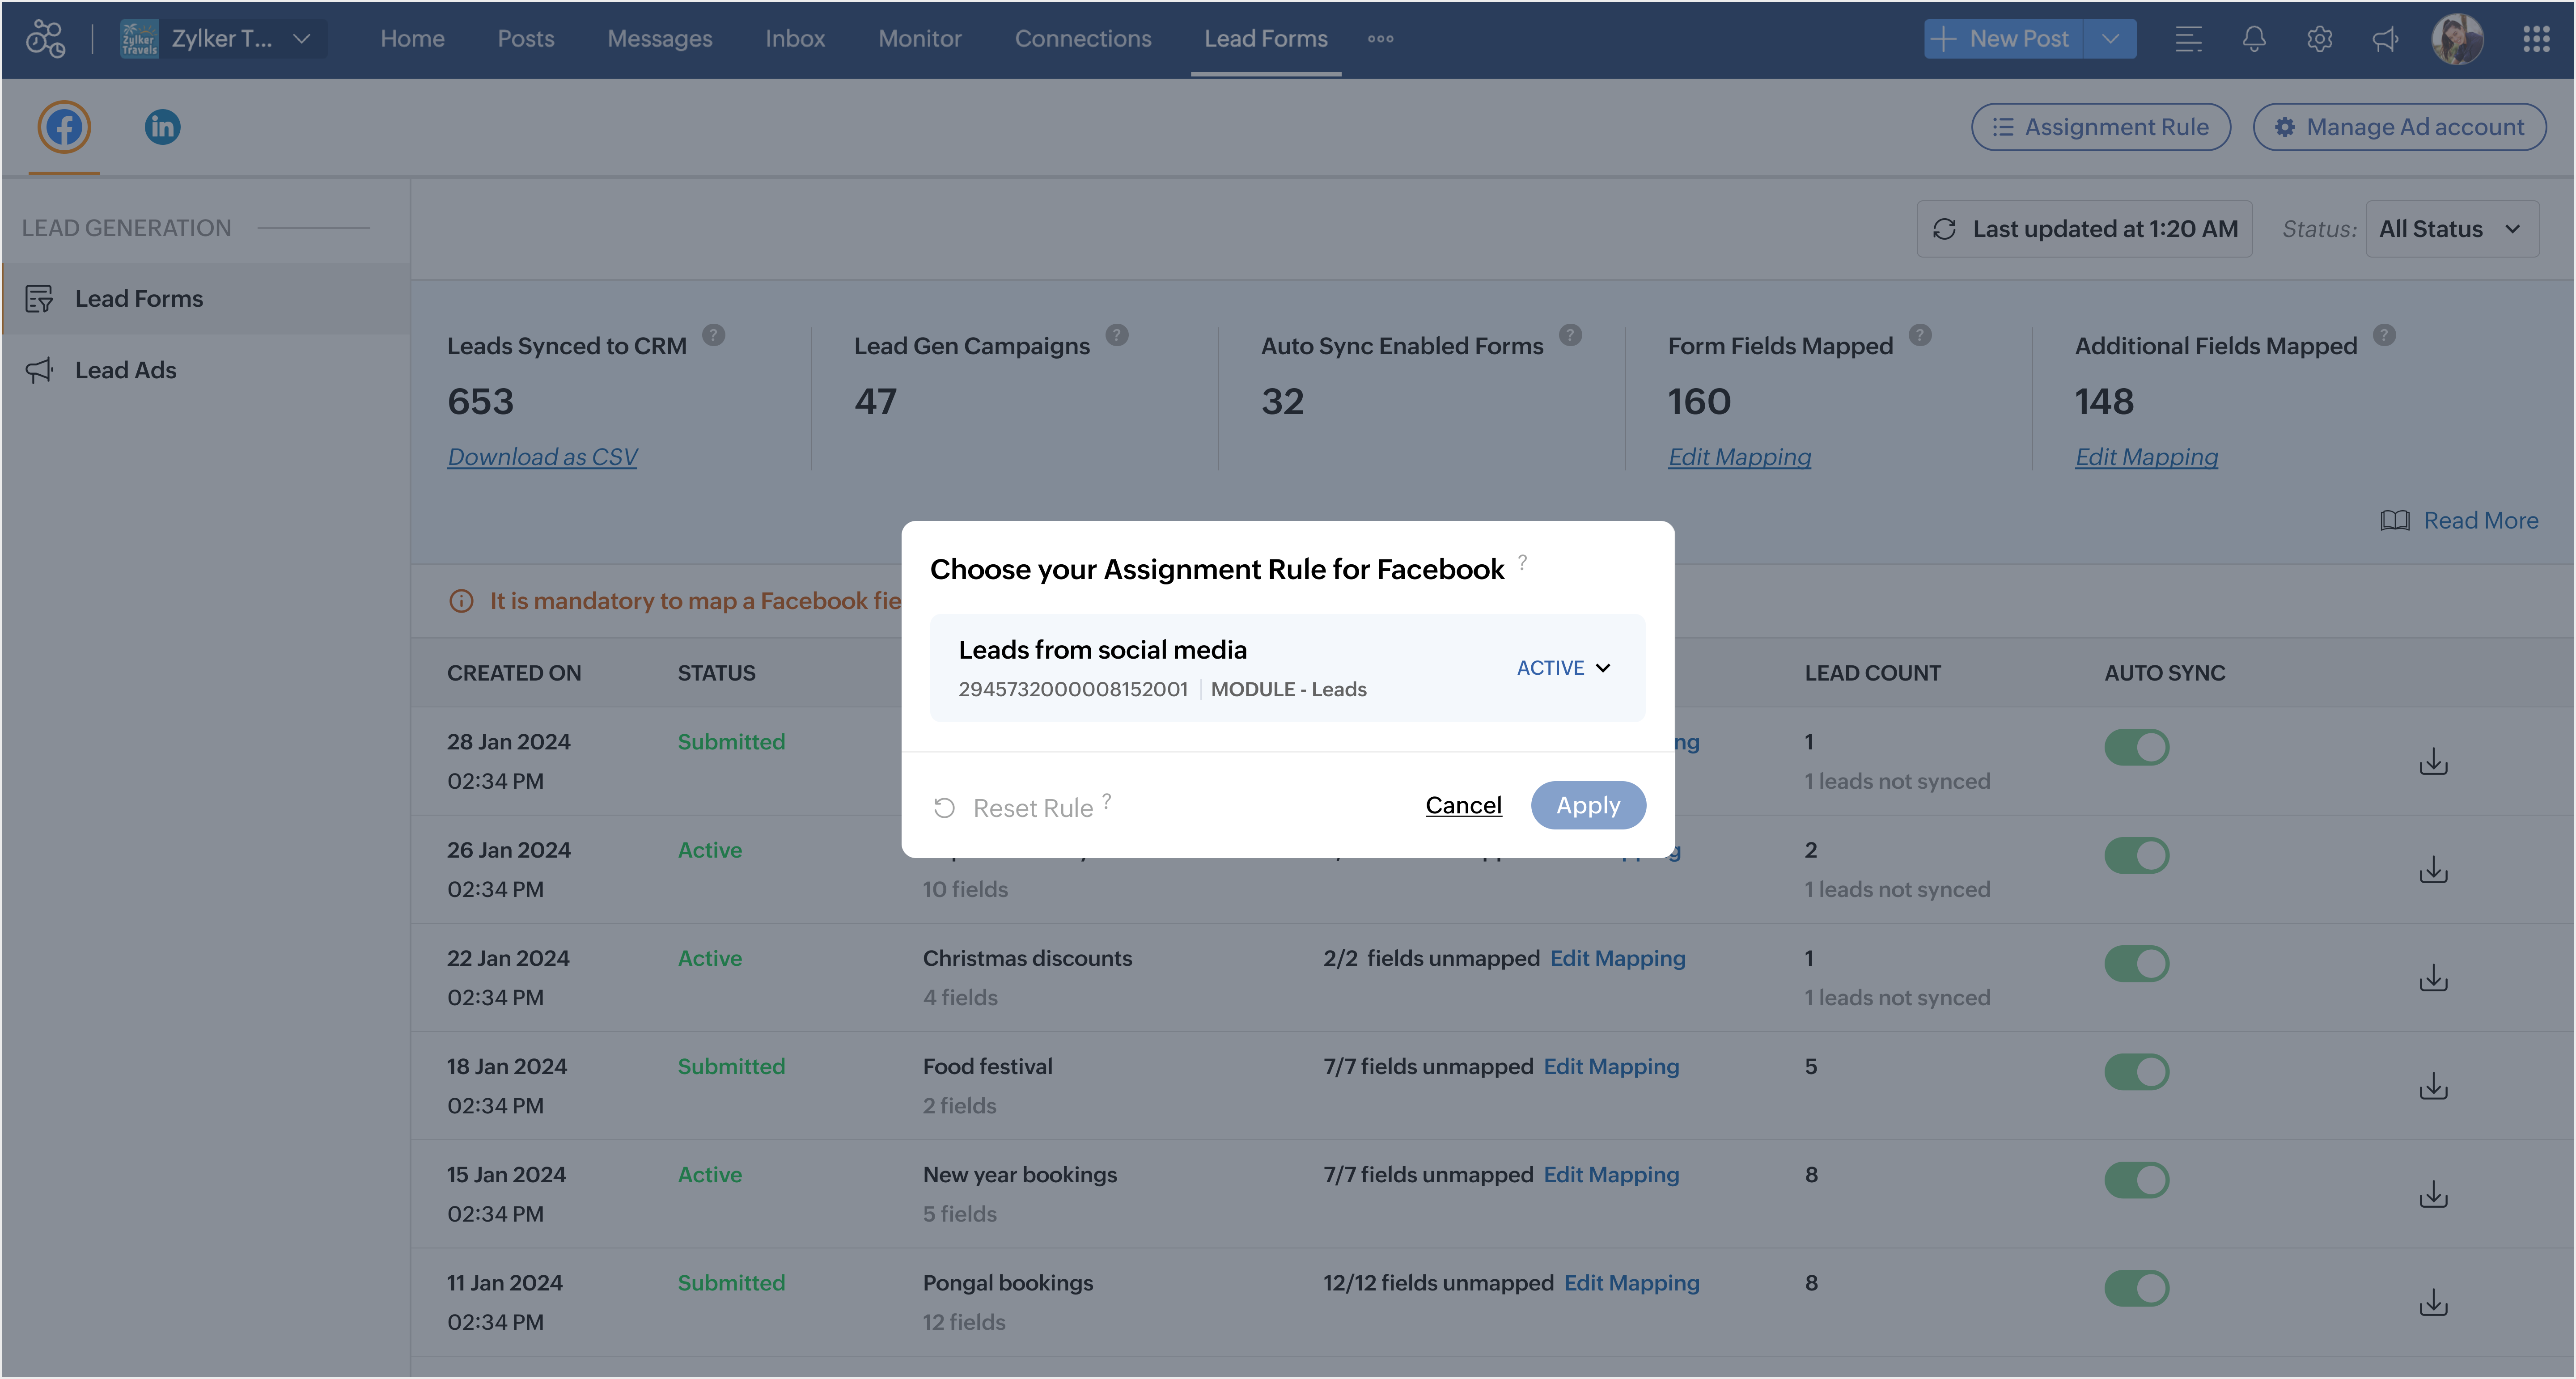Expand the ACTIVE rule status dropdown
The height and width of the screenshot is (1379, 2576).
1563,668
